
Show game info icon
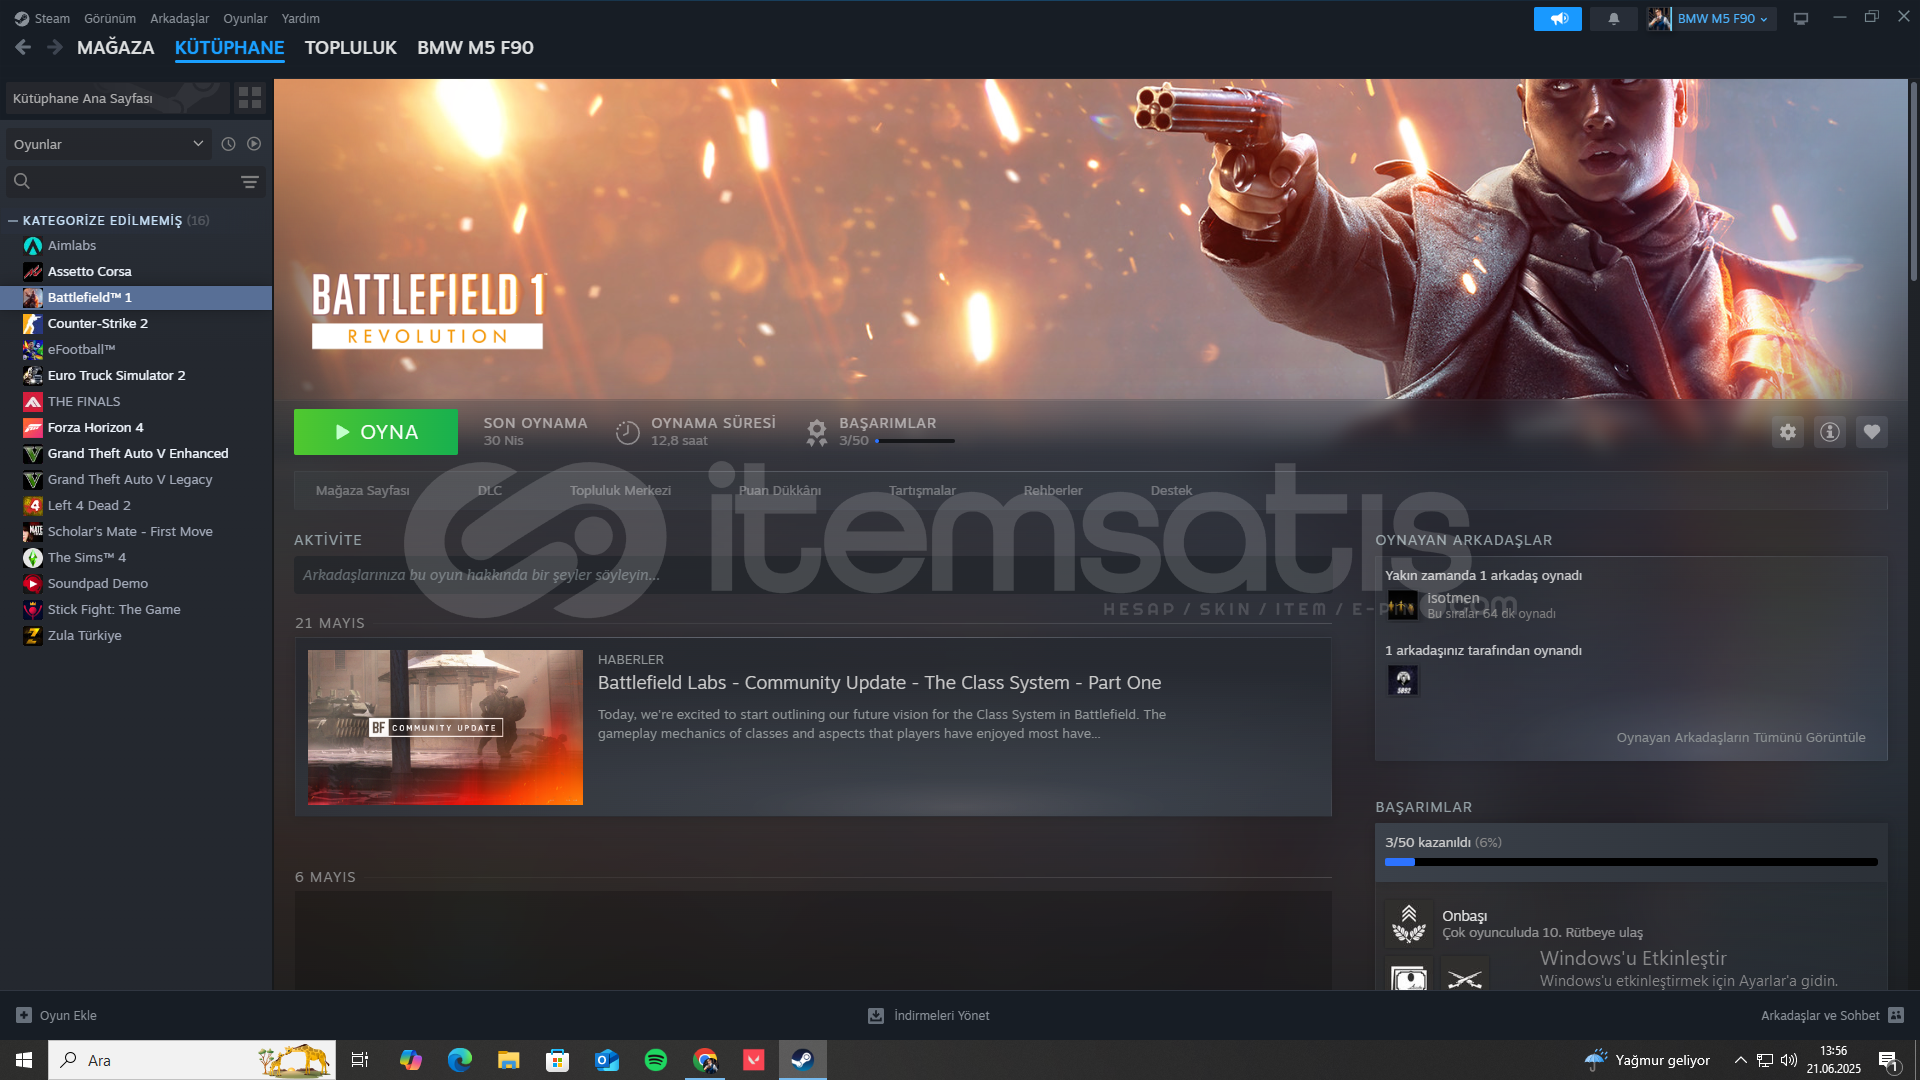[x=1830, y=432]
